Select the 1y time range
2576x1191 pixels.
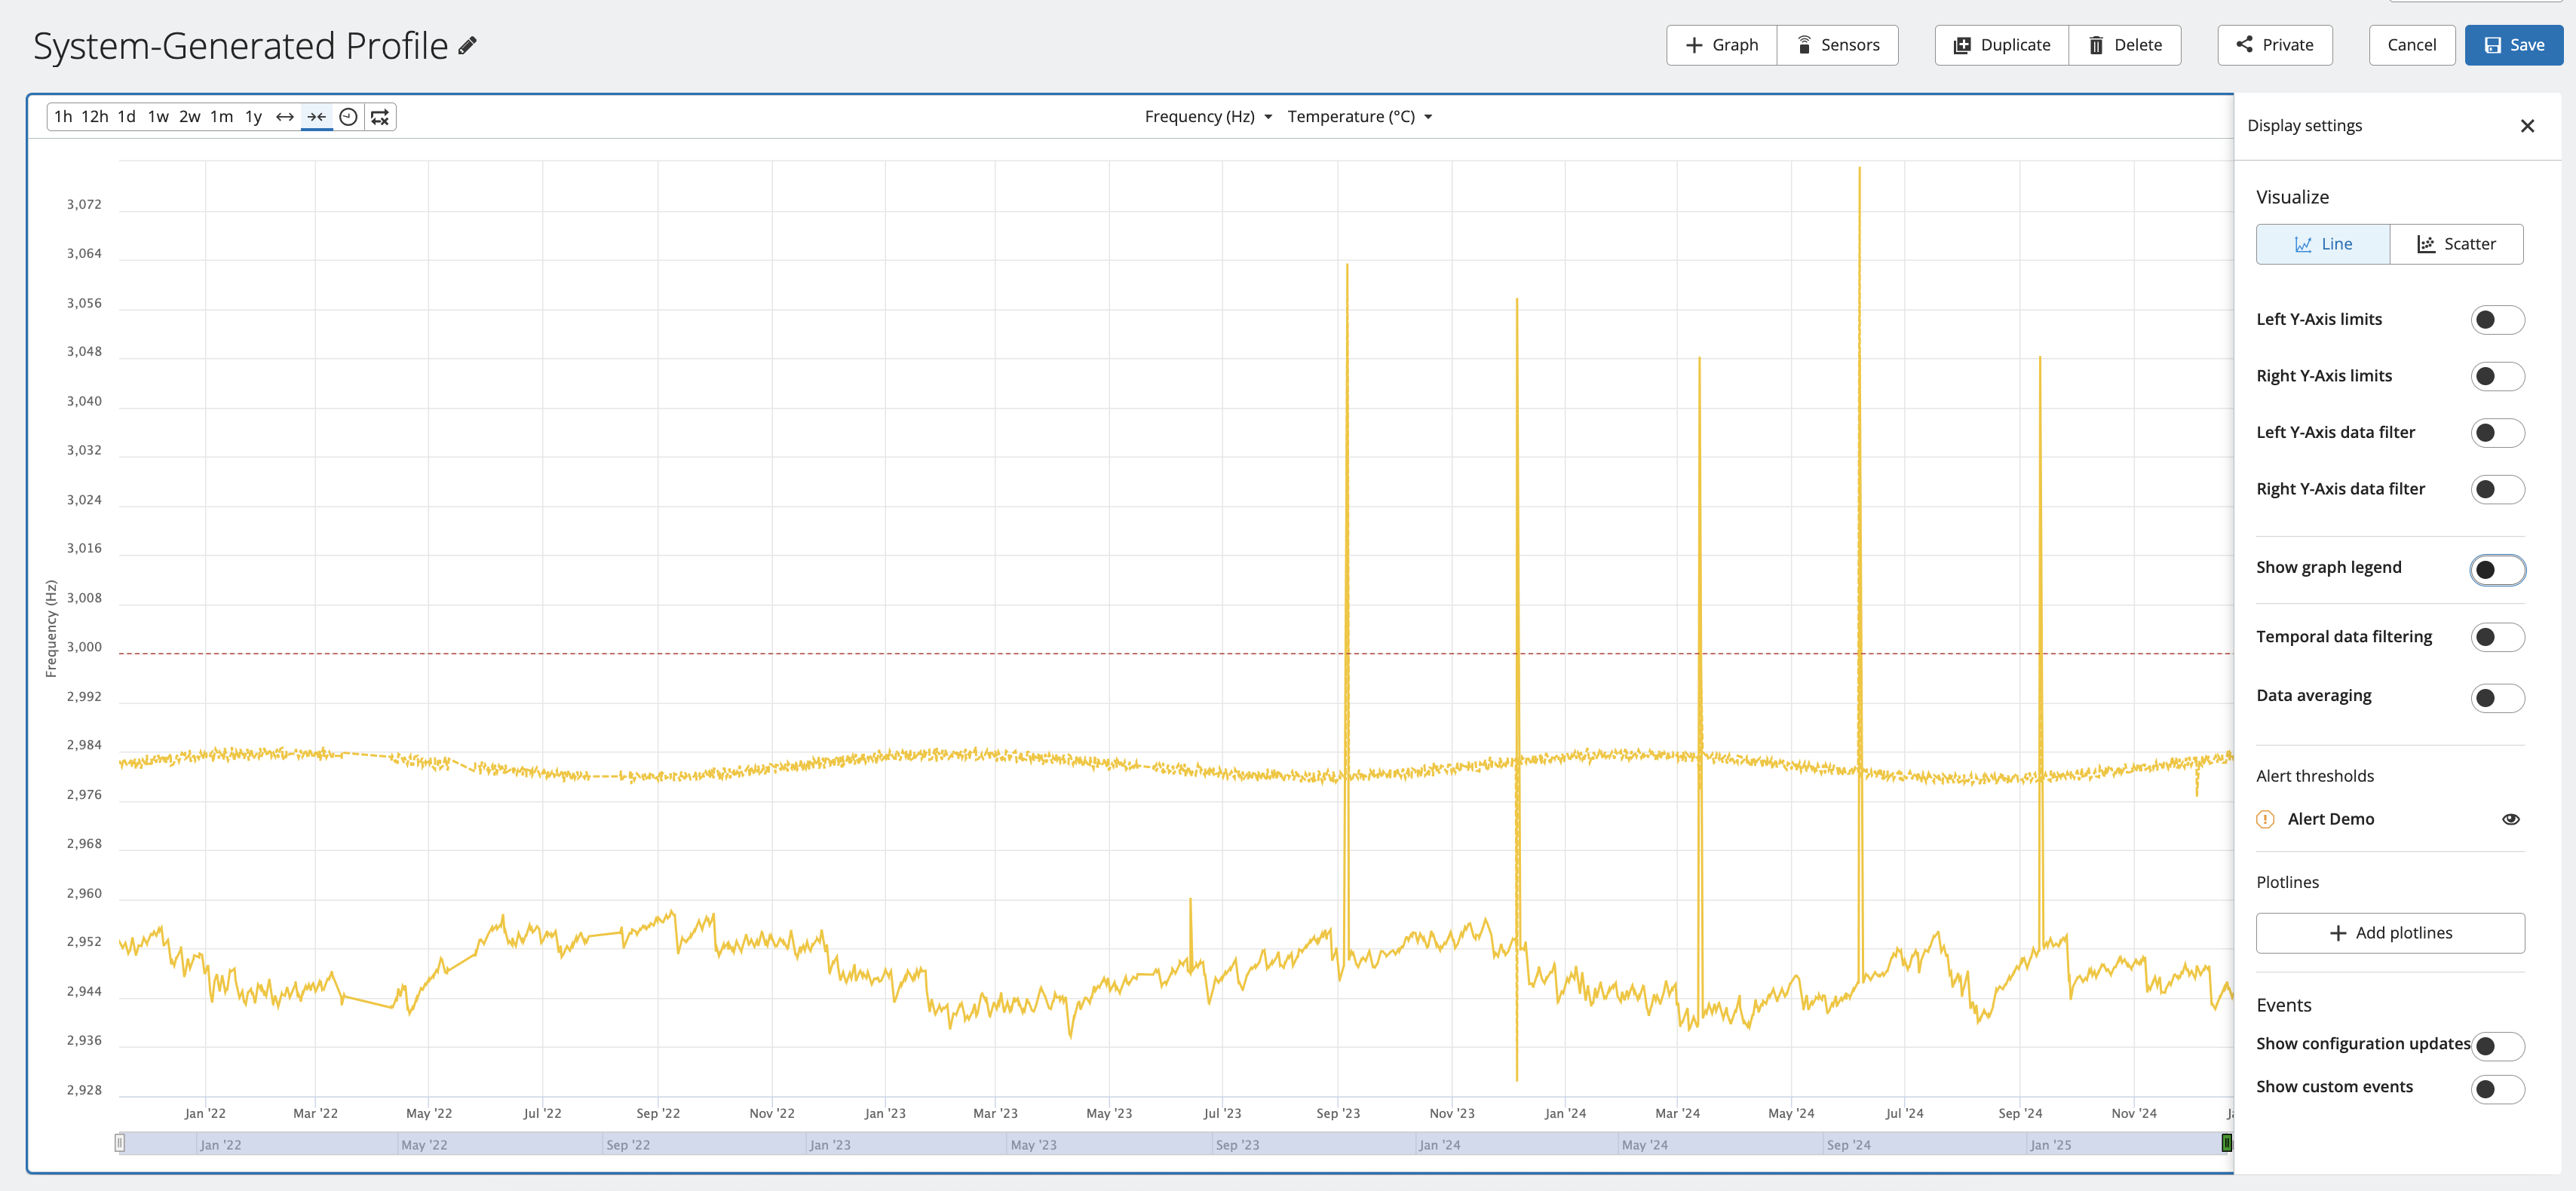tap(254, 117)
